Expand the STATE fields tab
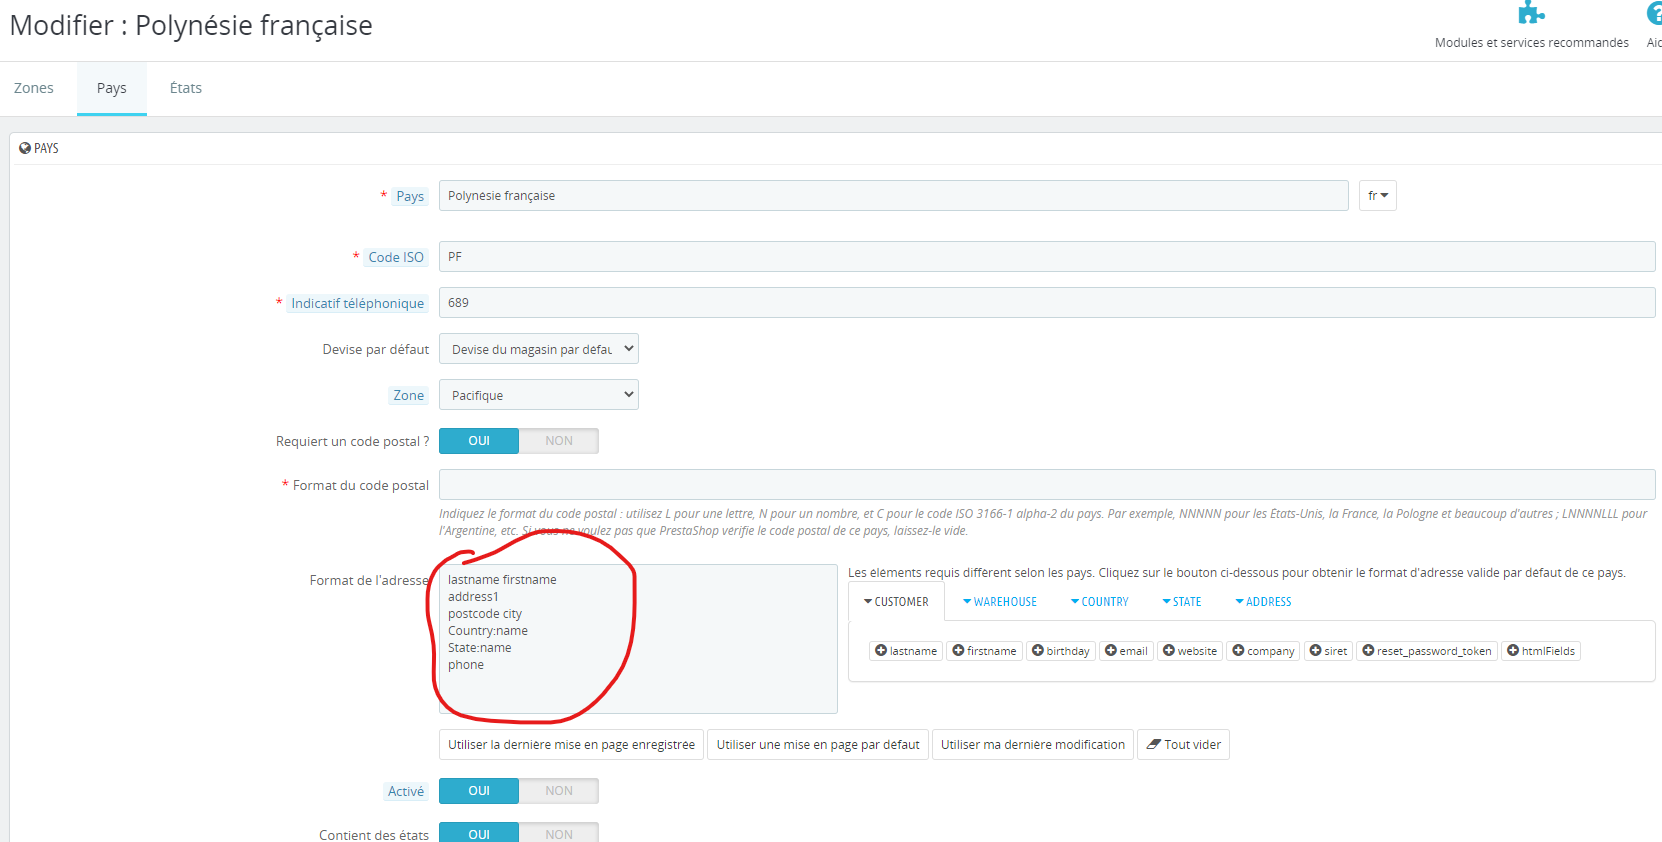 [1182, 602]
